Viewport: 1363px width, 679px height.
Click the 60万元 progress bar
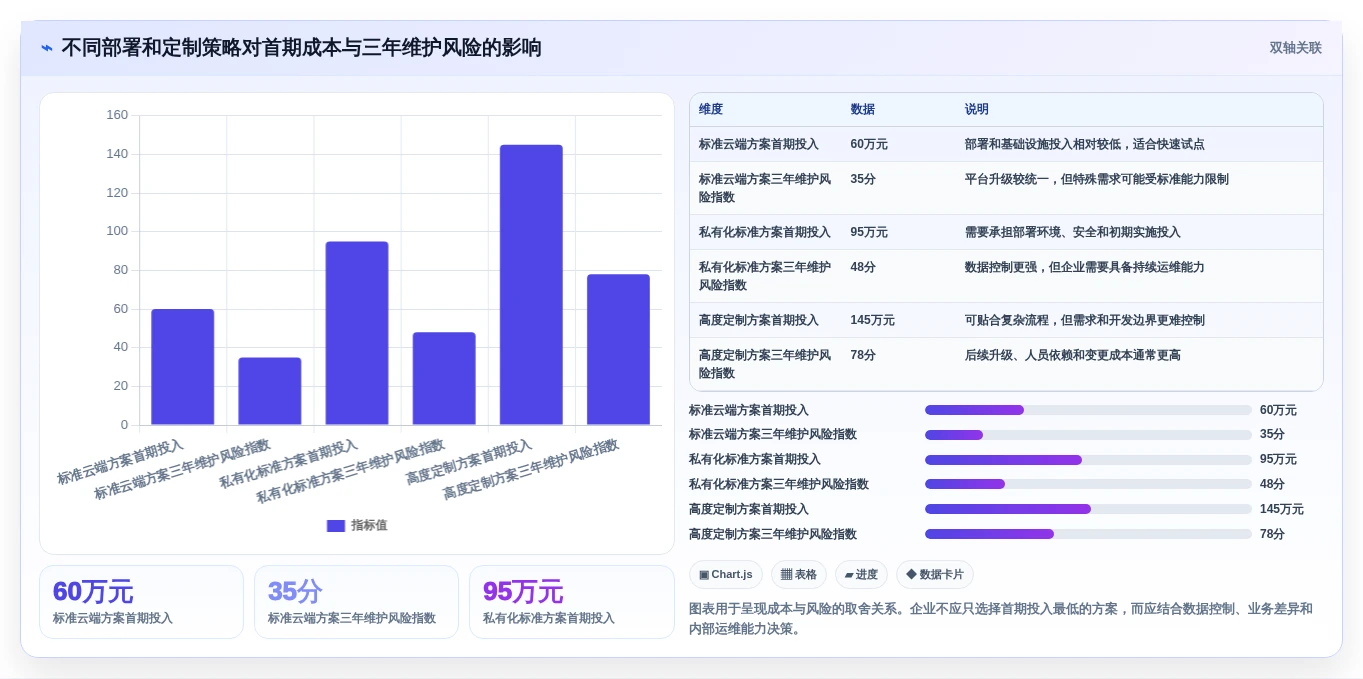click(x=1088, y=410)
